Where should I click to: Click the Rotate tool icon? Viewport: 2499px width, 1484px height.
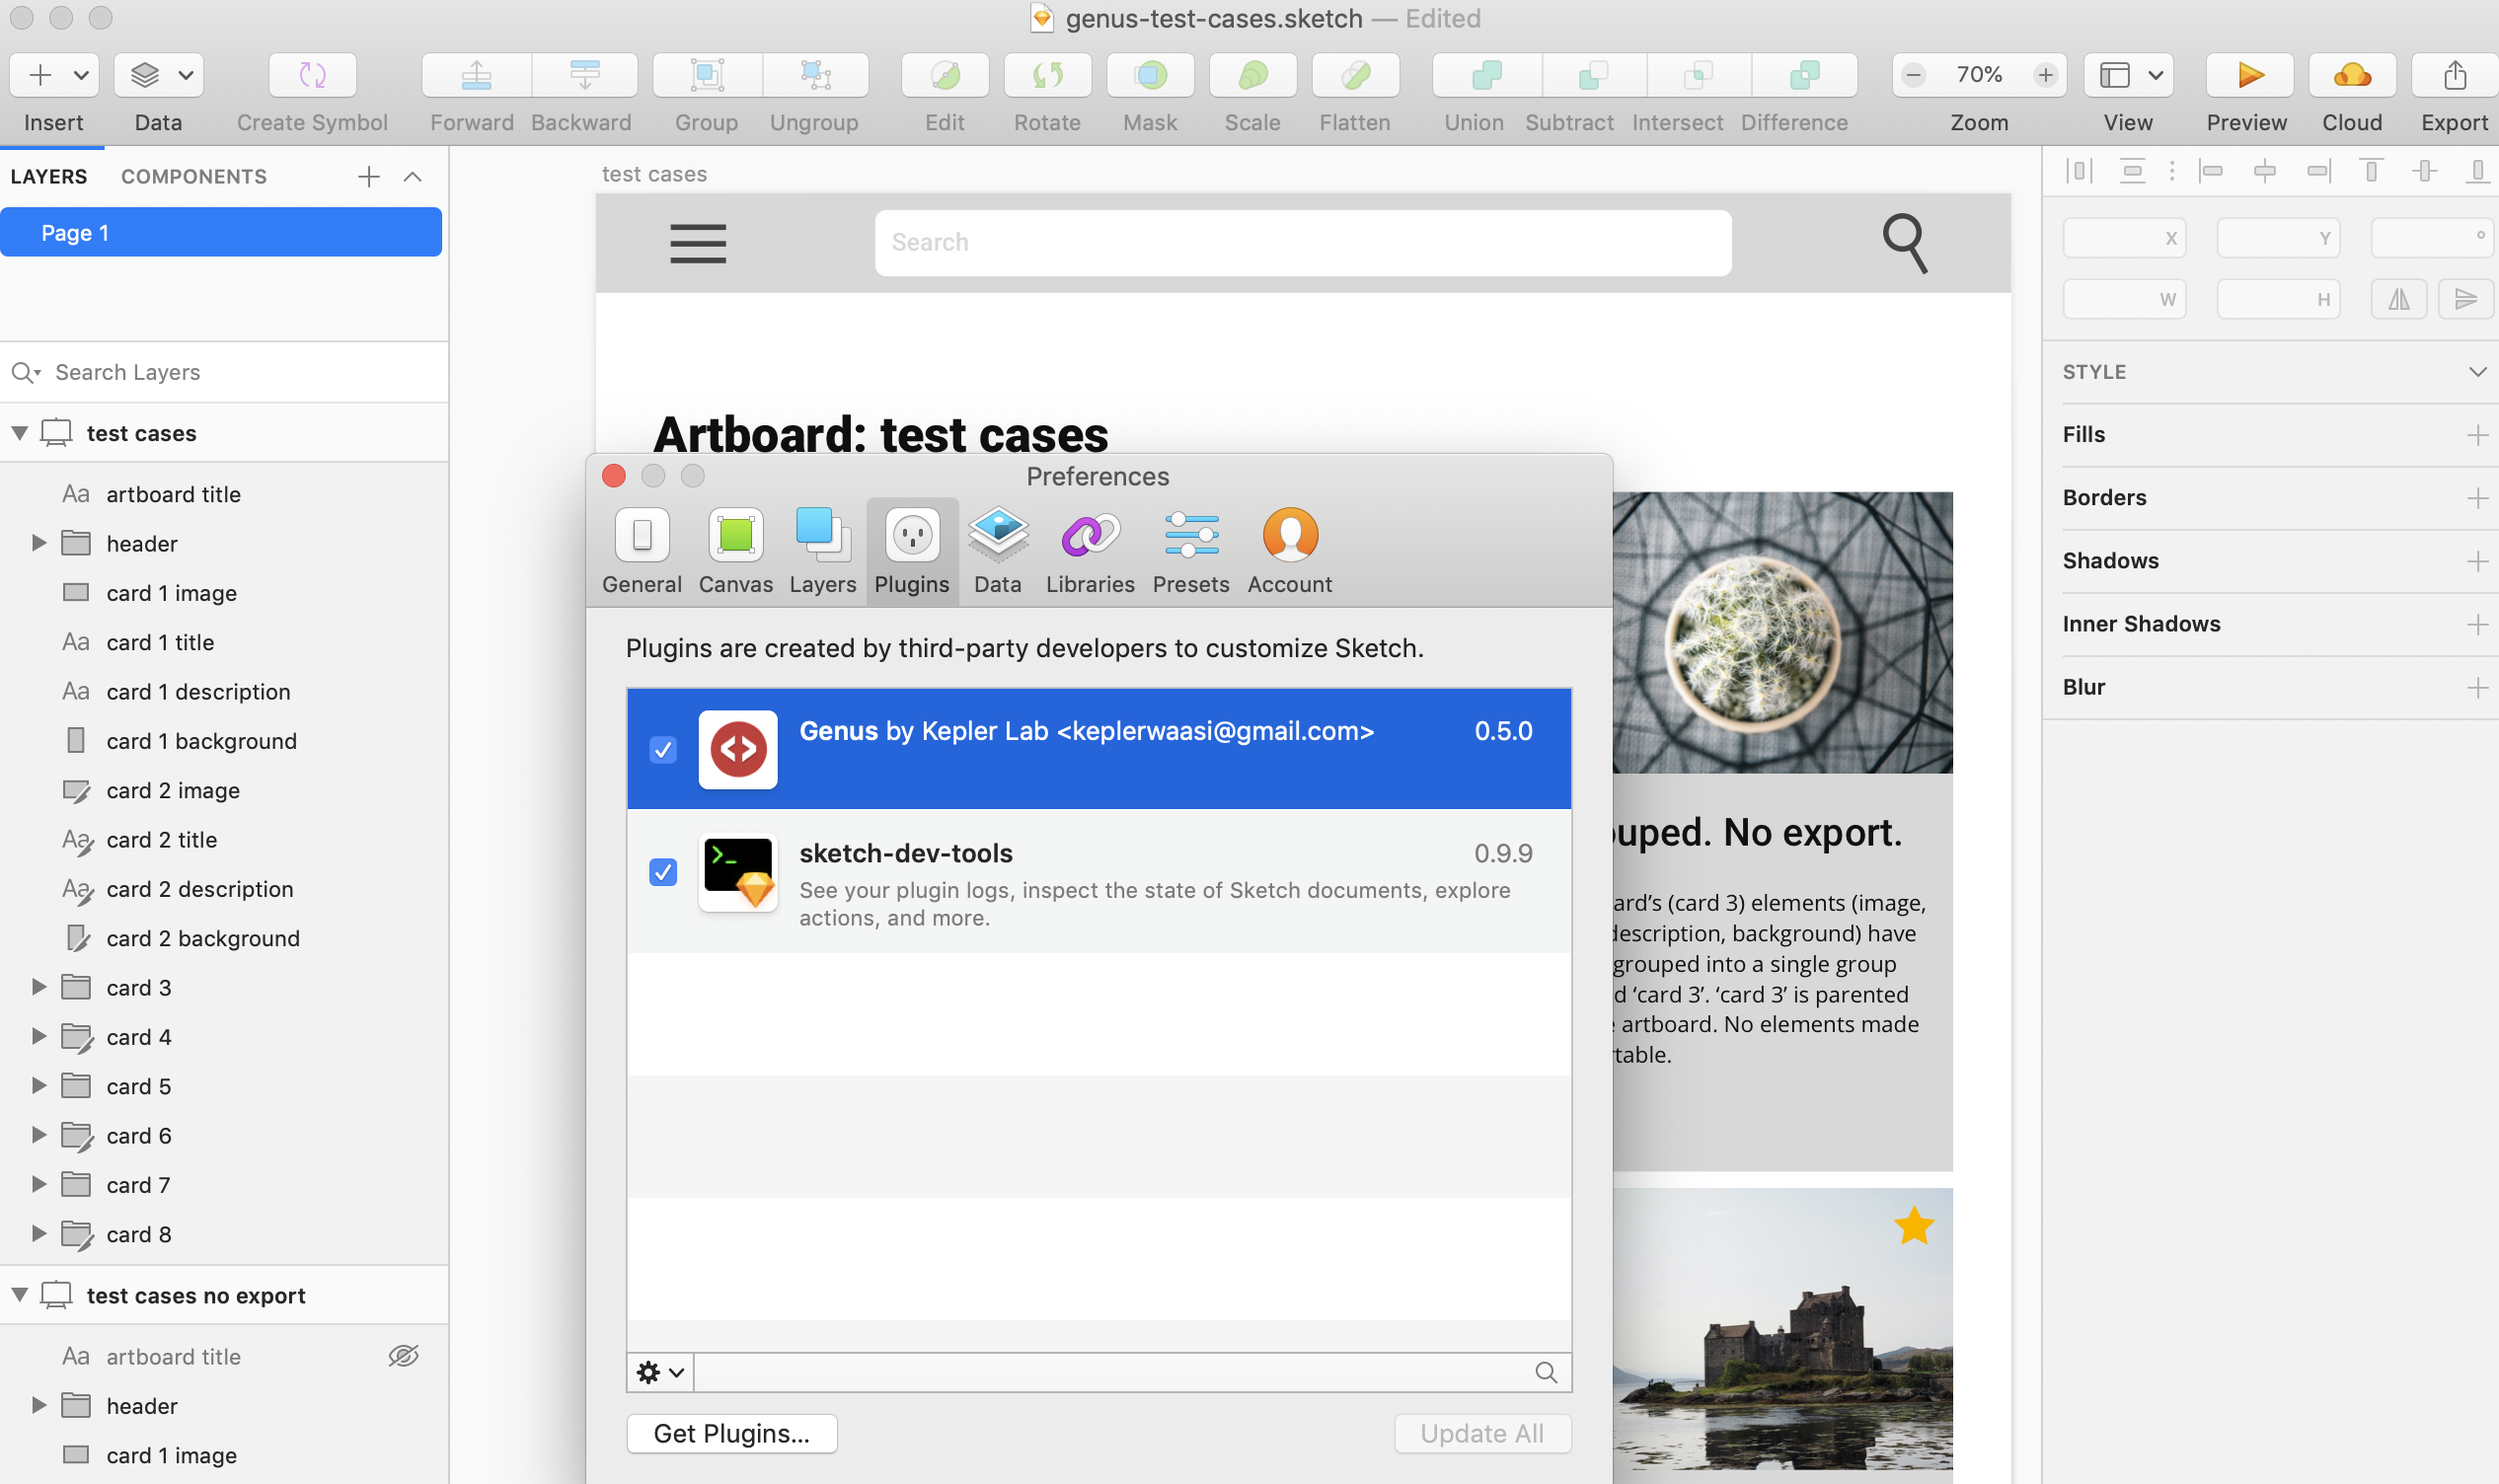point(1047,75)
